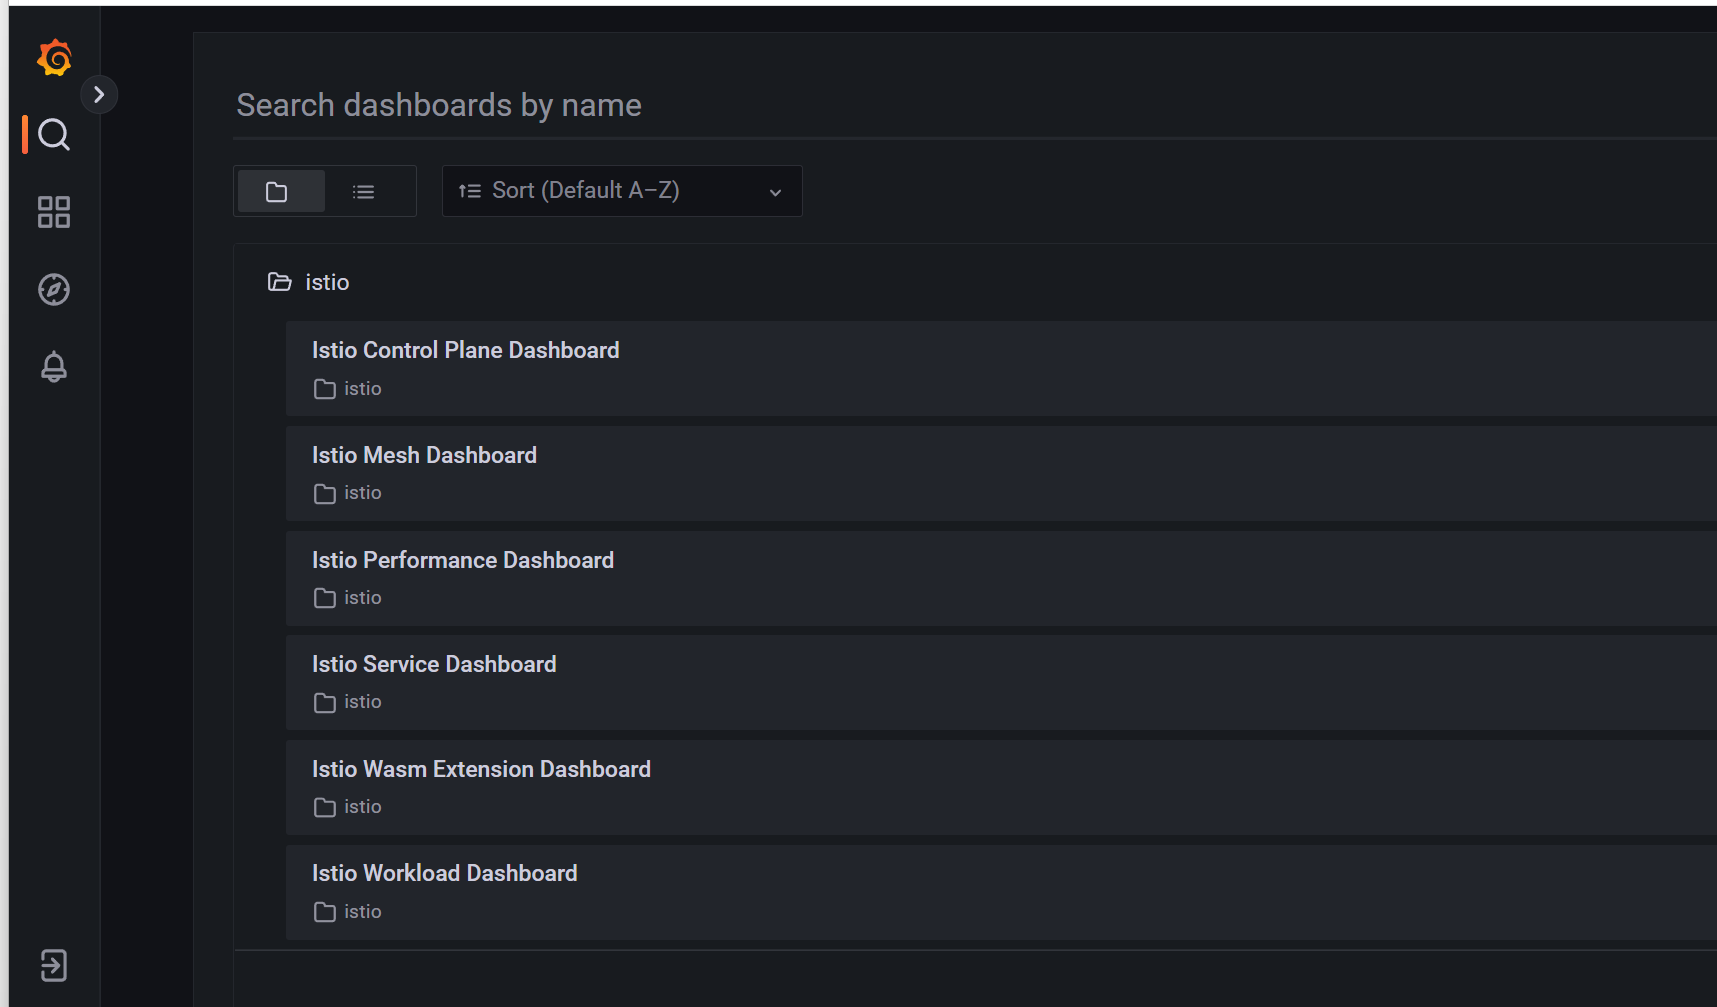
Task: Open the Alerting bell icon
Action: 54,367
